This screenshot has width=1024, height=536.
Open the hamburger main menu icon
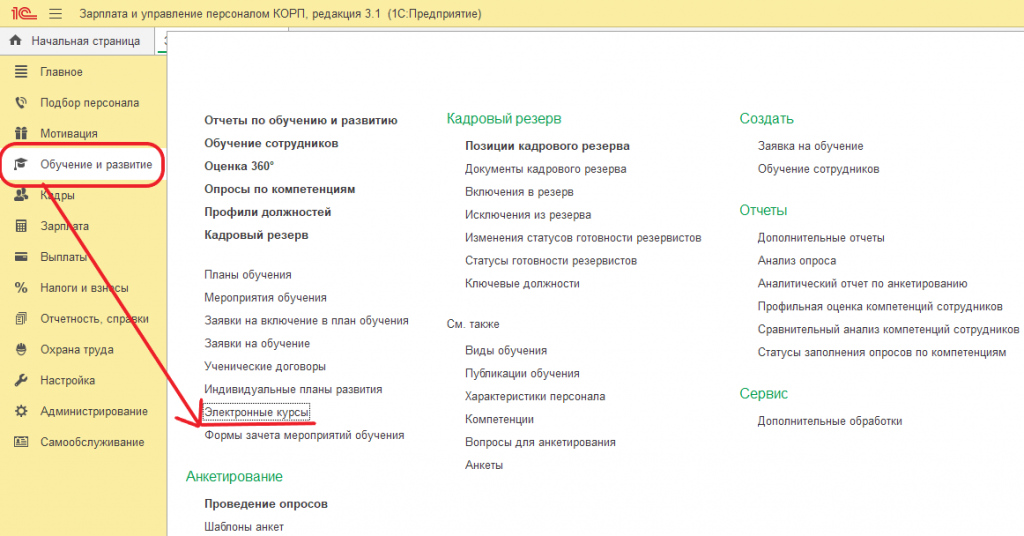coord(56,14)
